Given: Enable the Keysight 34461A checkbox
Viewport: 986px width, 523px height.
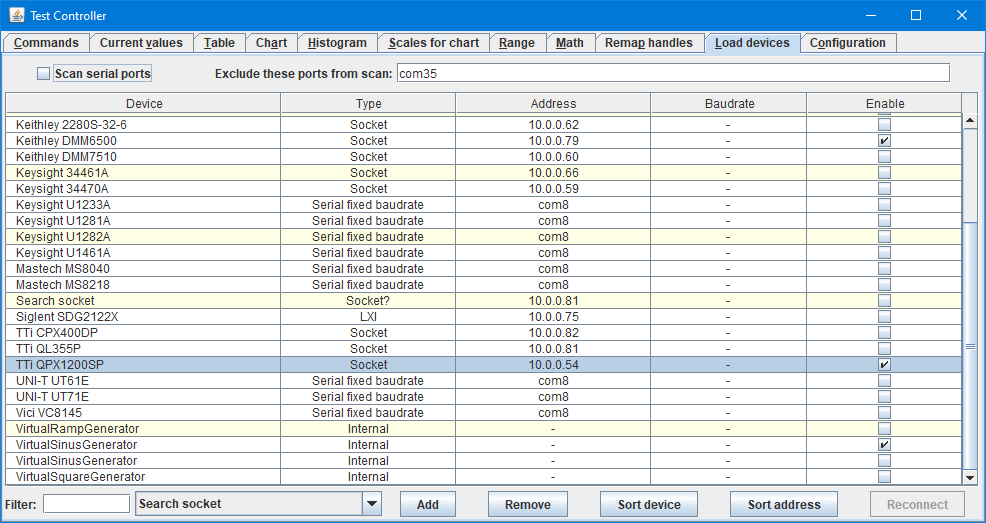Looking at the screenshot, I should click(x=884, y=173).
